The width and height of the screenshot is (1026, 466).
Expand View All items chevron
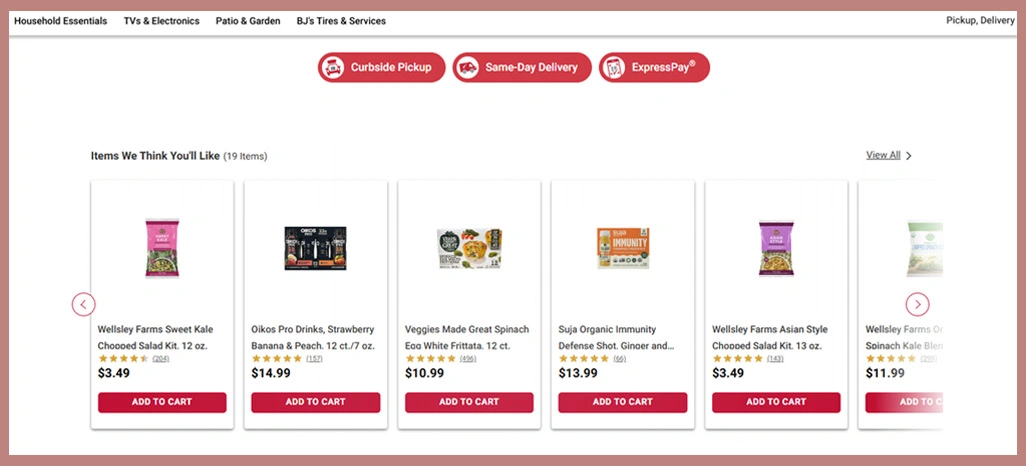tap(908, 156)
